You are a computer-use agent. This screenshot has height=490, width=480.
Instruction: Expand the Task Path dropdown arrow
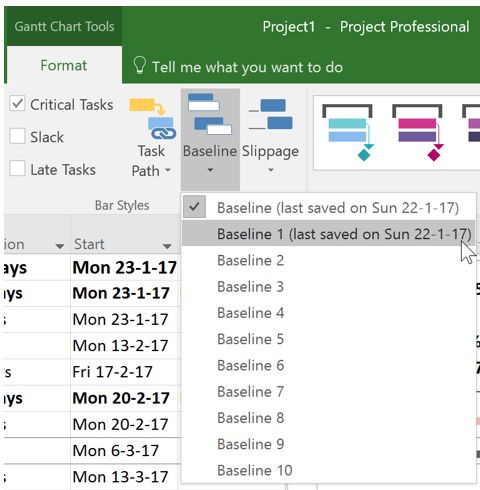tap(168, 170)
